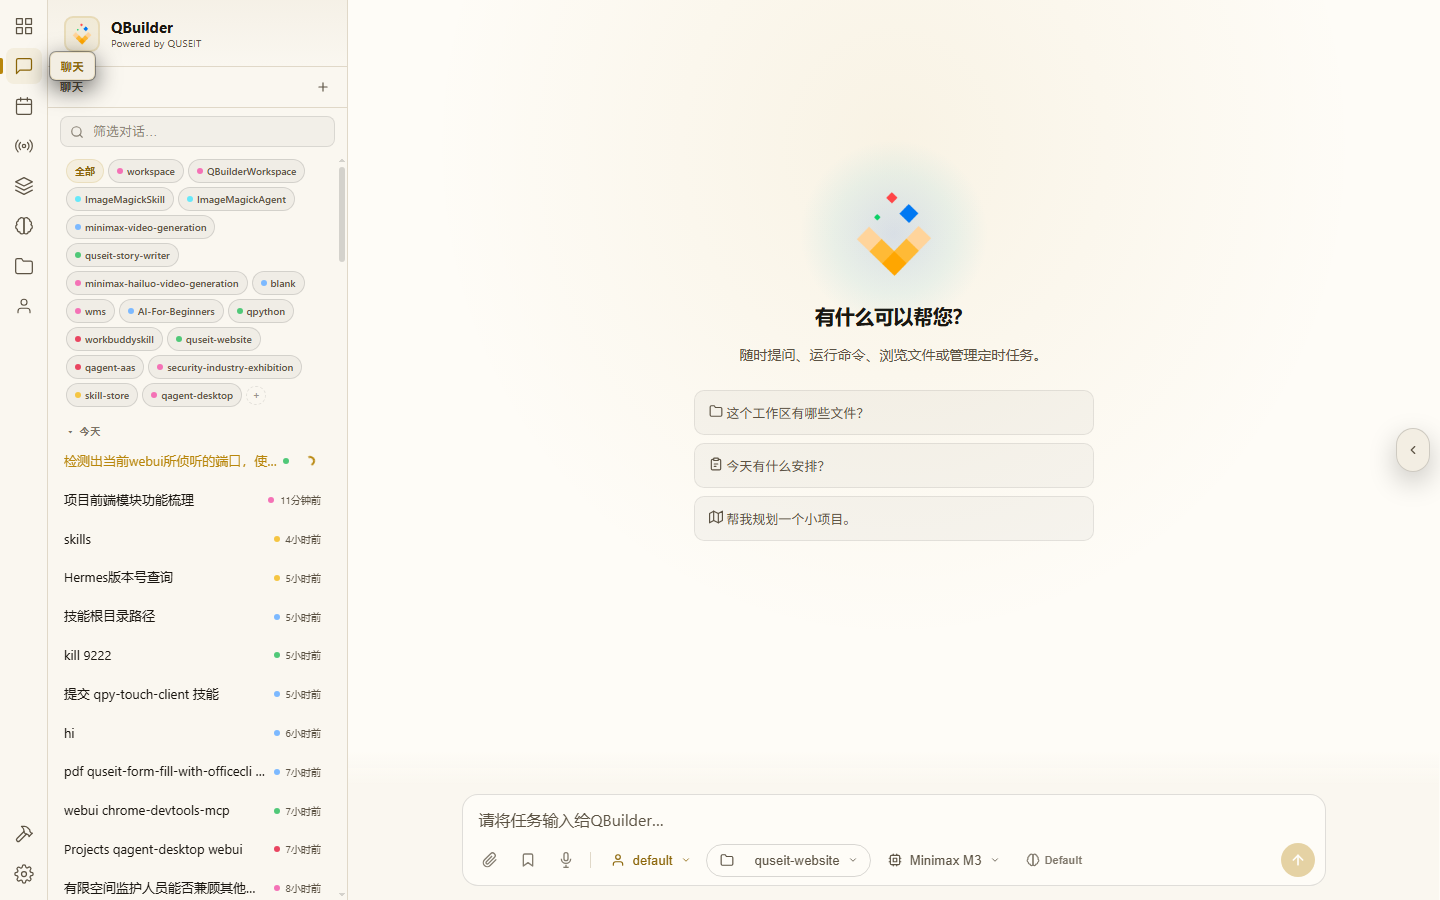The width and height of the screenshot is (1440, 900).
Task: Open the settings gear icon
Action: tap(24, 874)
